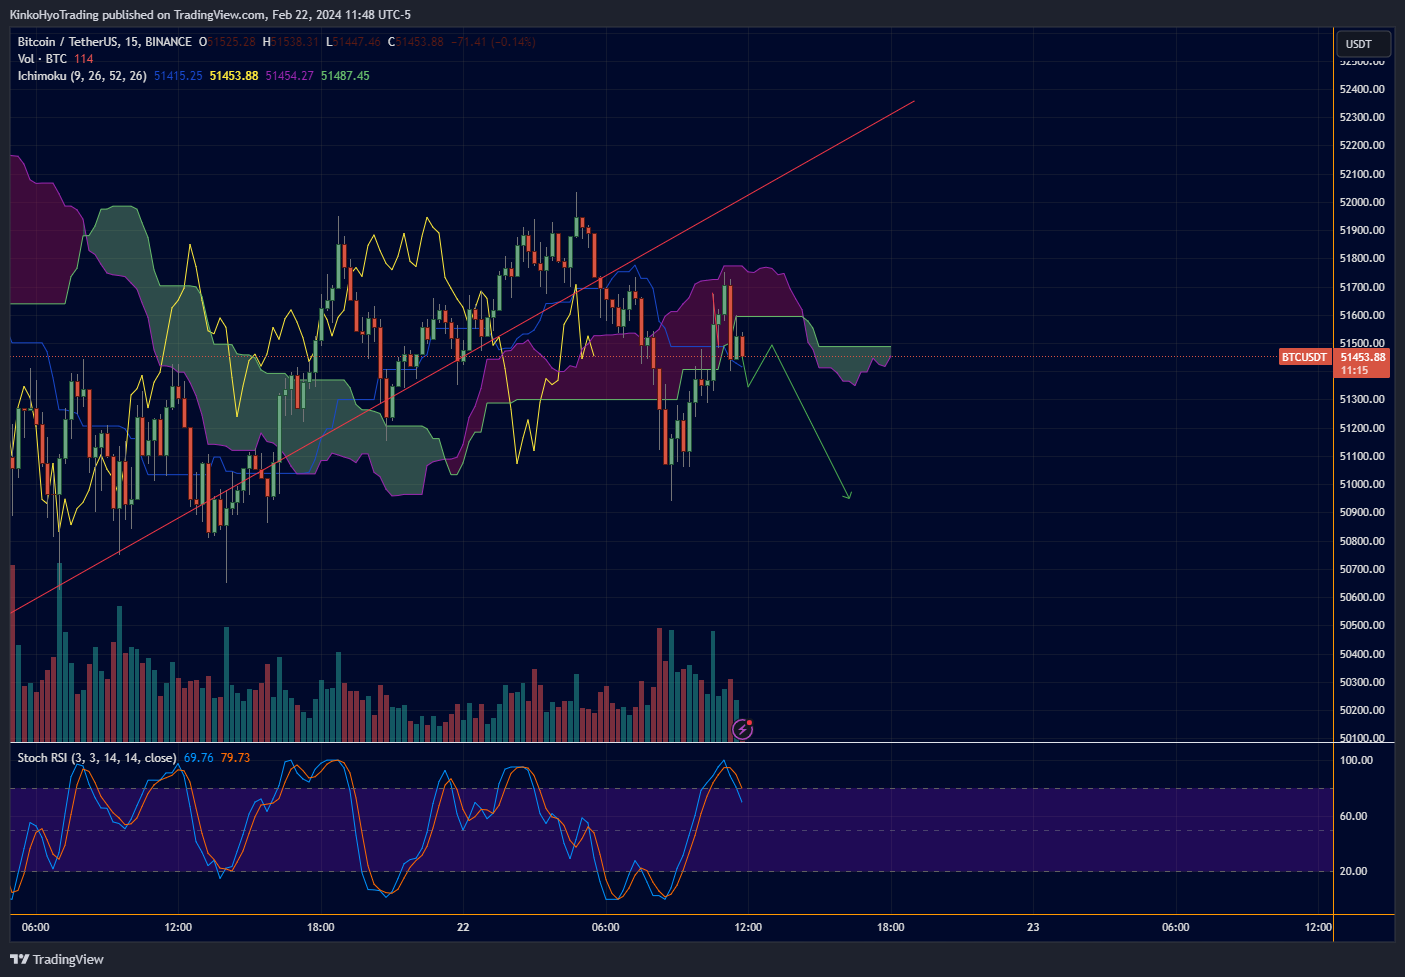Click the 11:15 candle countdown timer
This screenshot has width=1405, height=977.
(x=1354, y=370)
